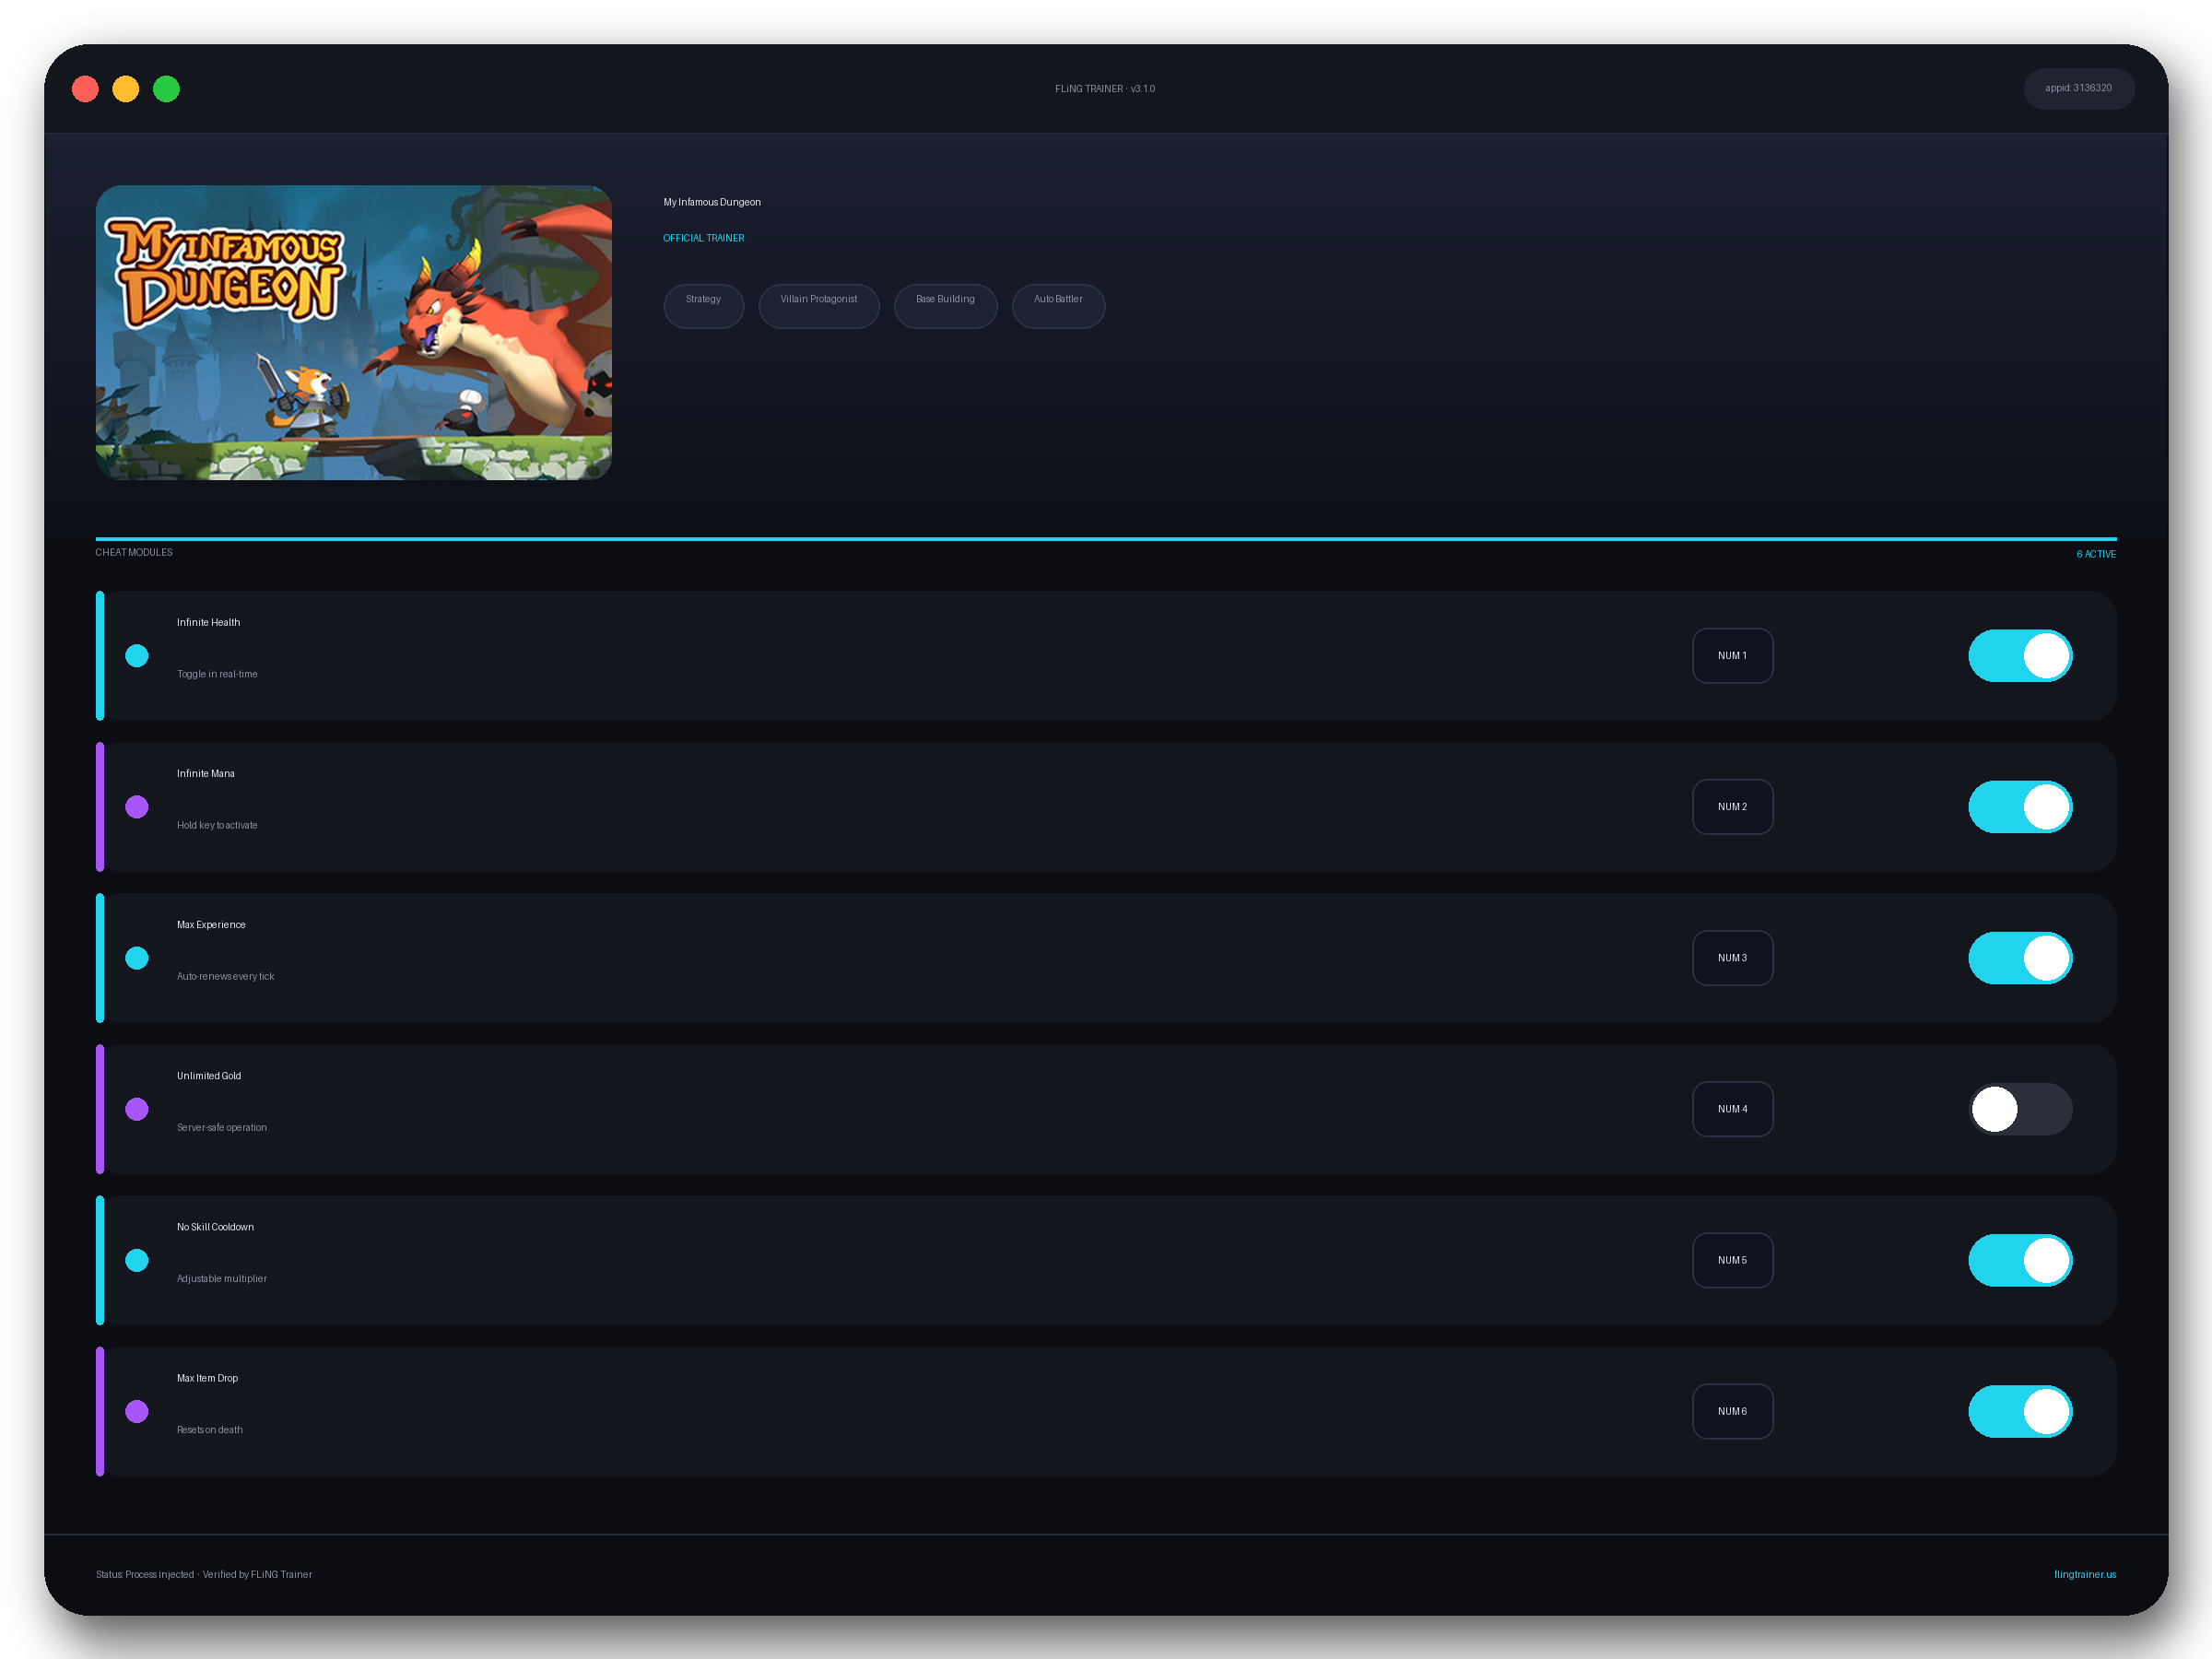Click NUM 4 hotkey for Unlimited Gold
This screenshot has height=1659, width=2212.
1732,1109
